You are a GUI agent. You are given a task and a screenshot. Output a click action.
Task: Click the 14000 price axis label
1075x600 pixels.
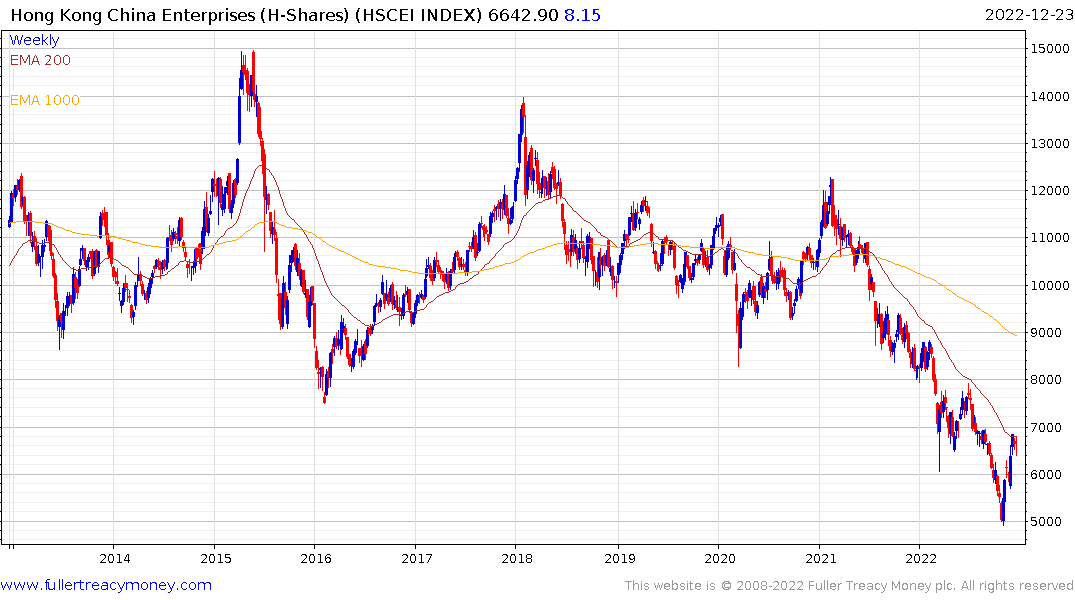pos(1050,96)
